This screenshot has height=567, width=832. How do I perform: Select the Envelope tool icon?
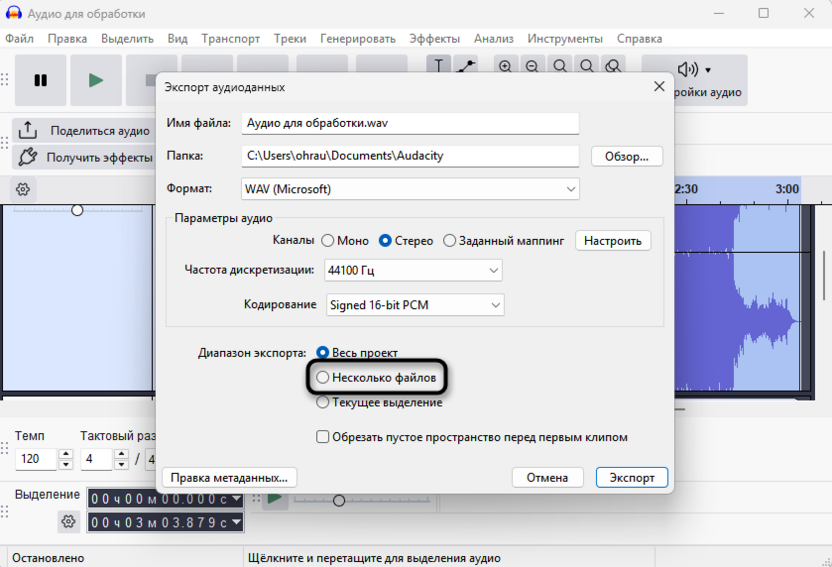coord(466,65)
